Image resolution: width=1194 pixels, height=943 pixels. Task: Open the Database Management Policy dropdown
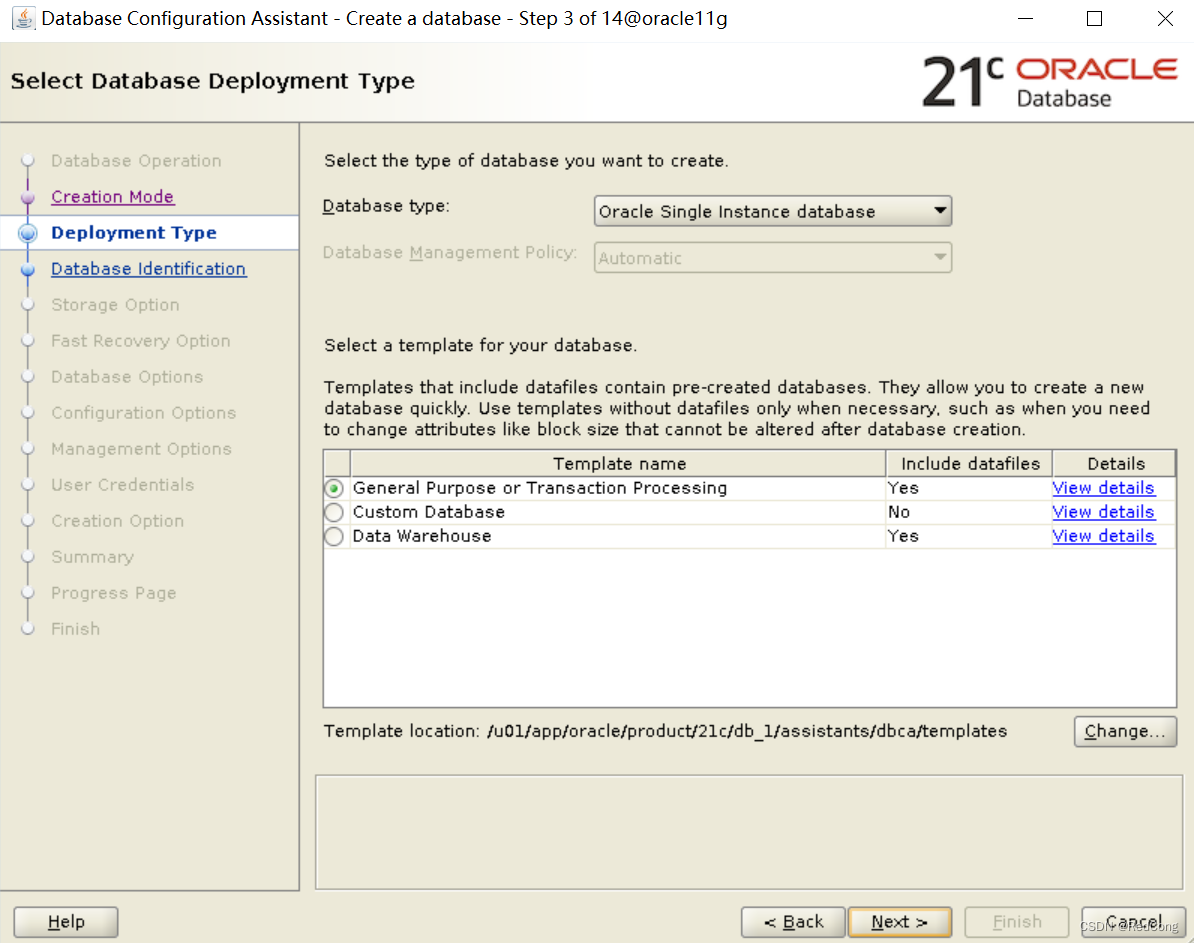click(x=772, y=257)
